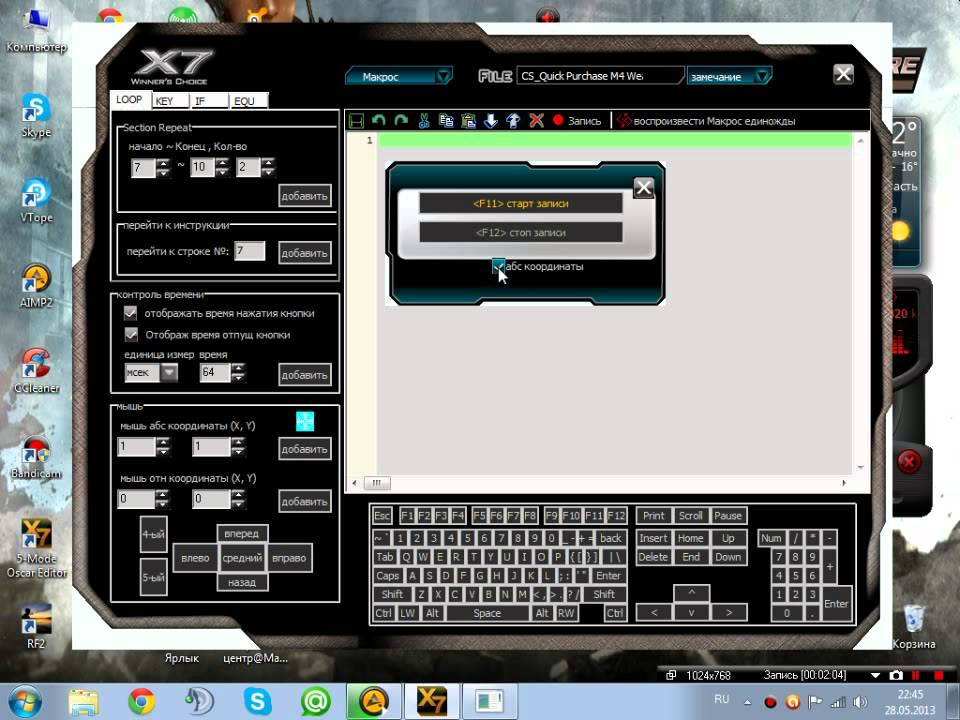Click <F11> старт записи button
Screen dimensions: 960x720
tap(520, 203)
